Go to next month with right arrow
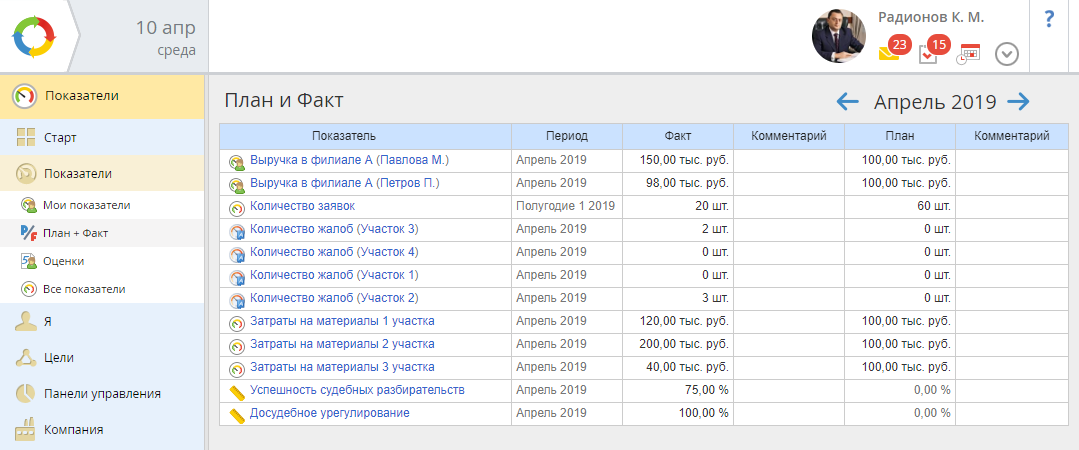 1018,101
